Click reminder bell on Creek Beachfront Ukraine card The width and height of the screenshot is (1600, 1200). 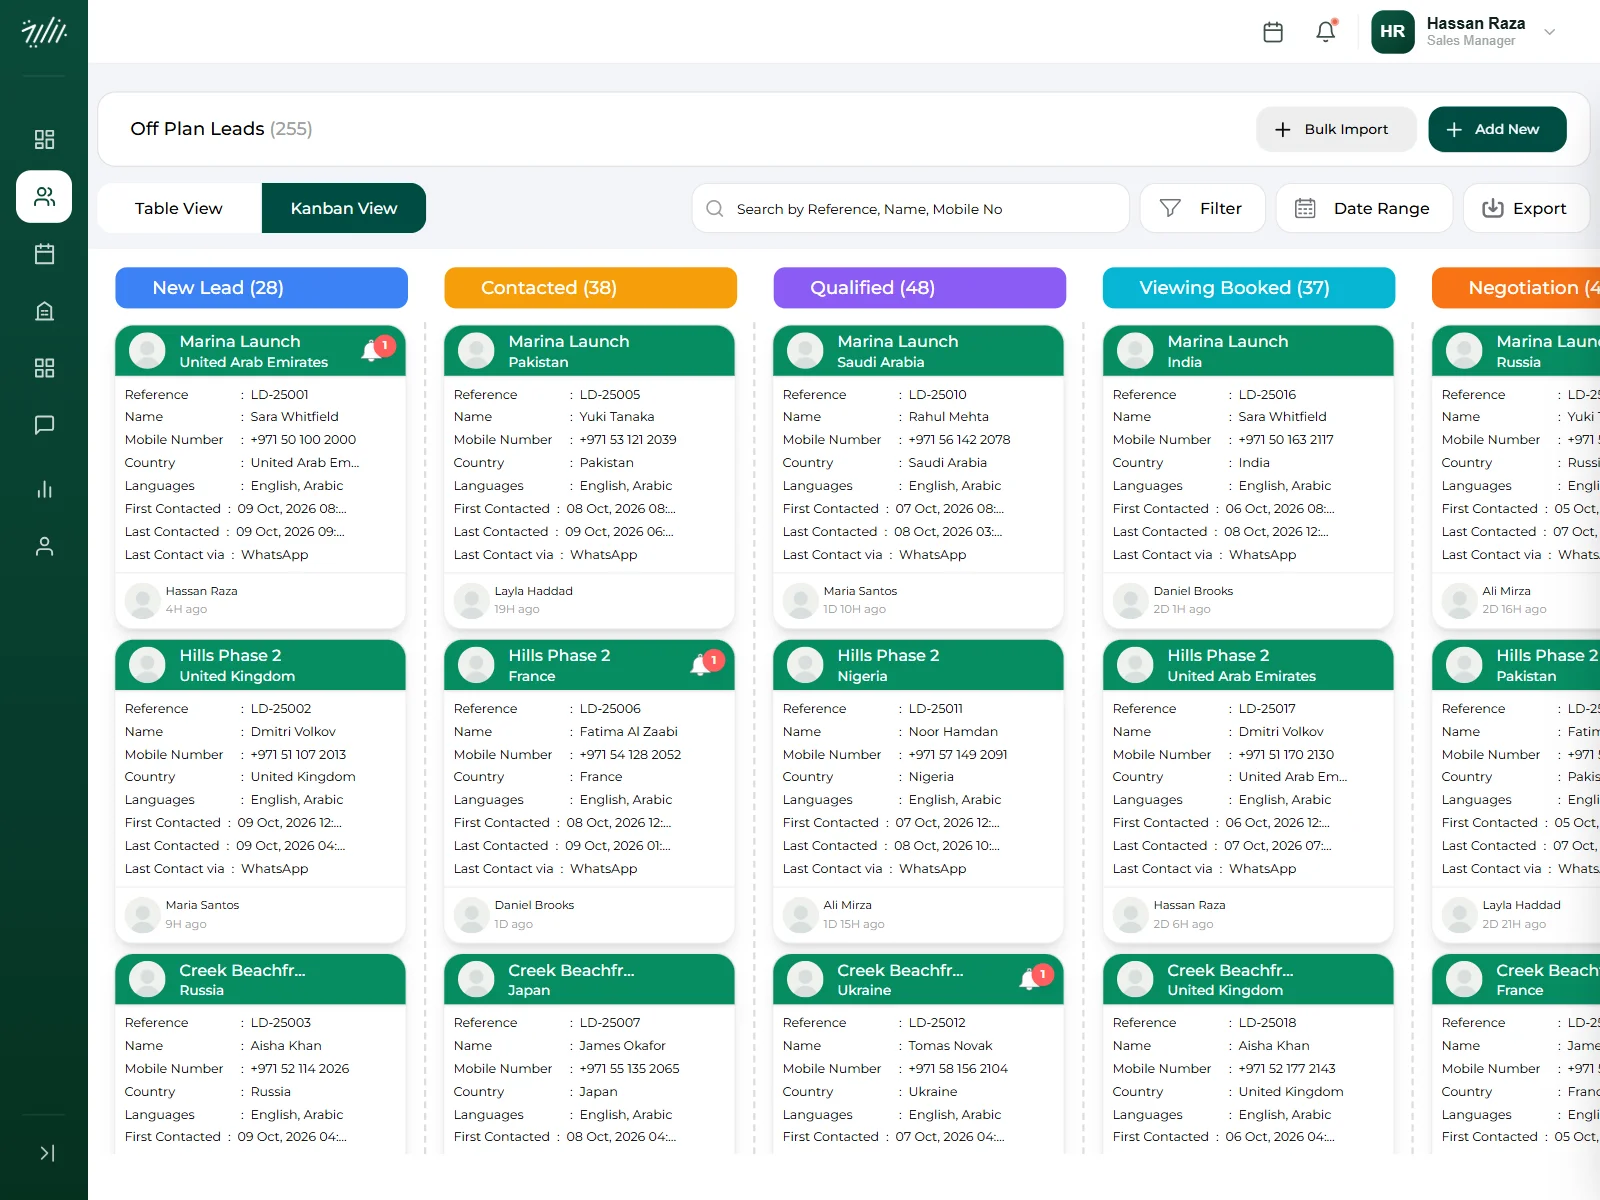click(1034, 977)
